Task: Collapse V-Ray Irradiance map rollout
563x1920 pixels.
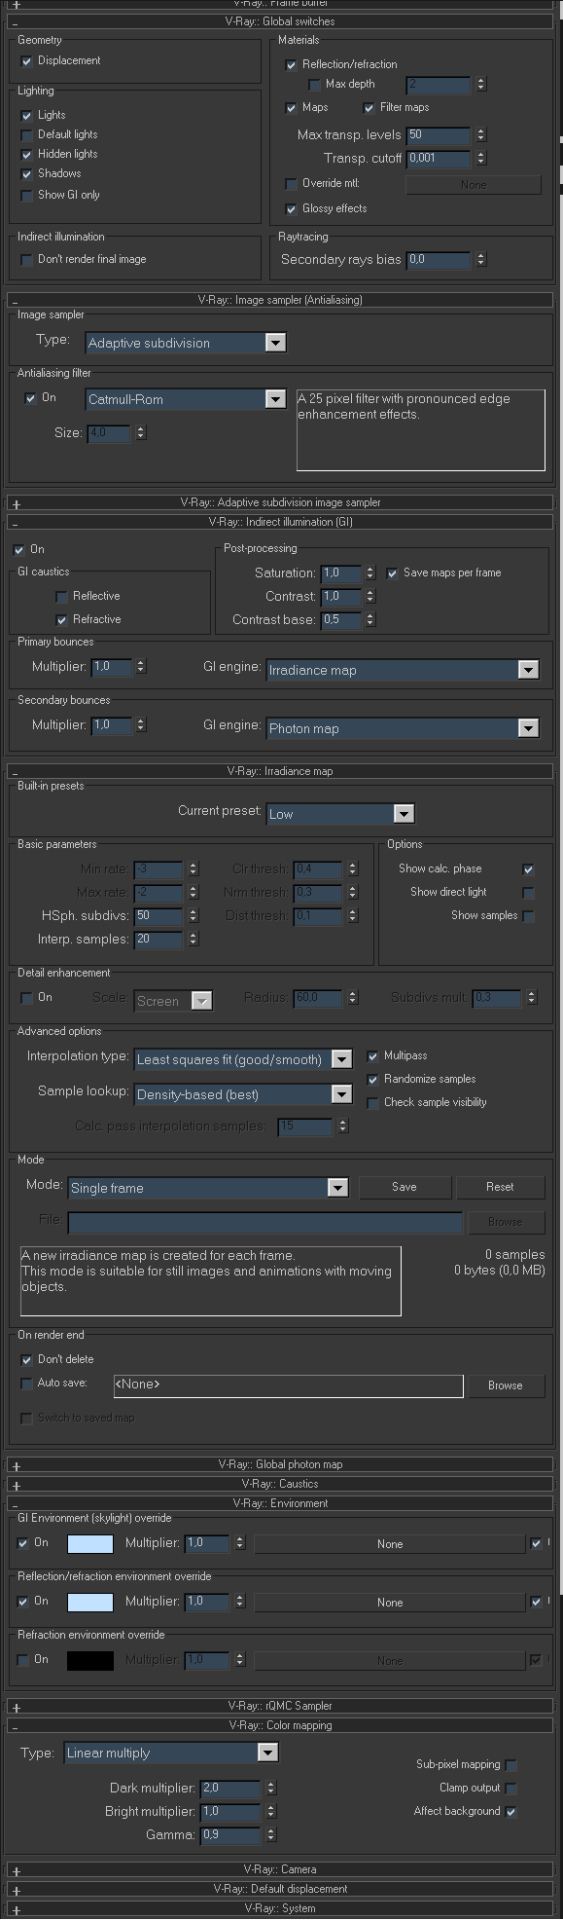Action: [280, 772]
